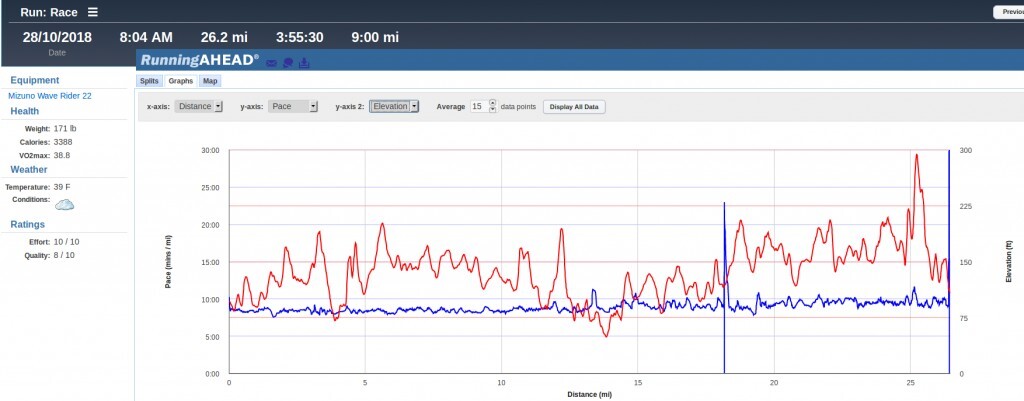Click the red pace peak near mile 25

[916, 156]
